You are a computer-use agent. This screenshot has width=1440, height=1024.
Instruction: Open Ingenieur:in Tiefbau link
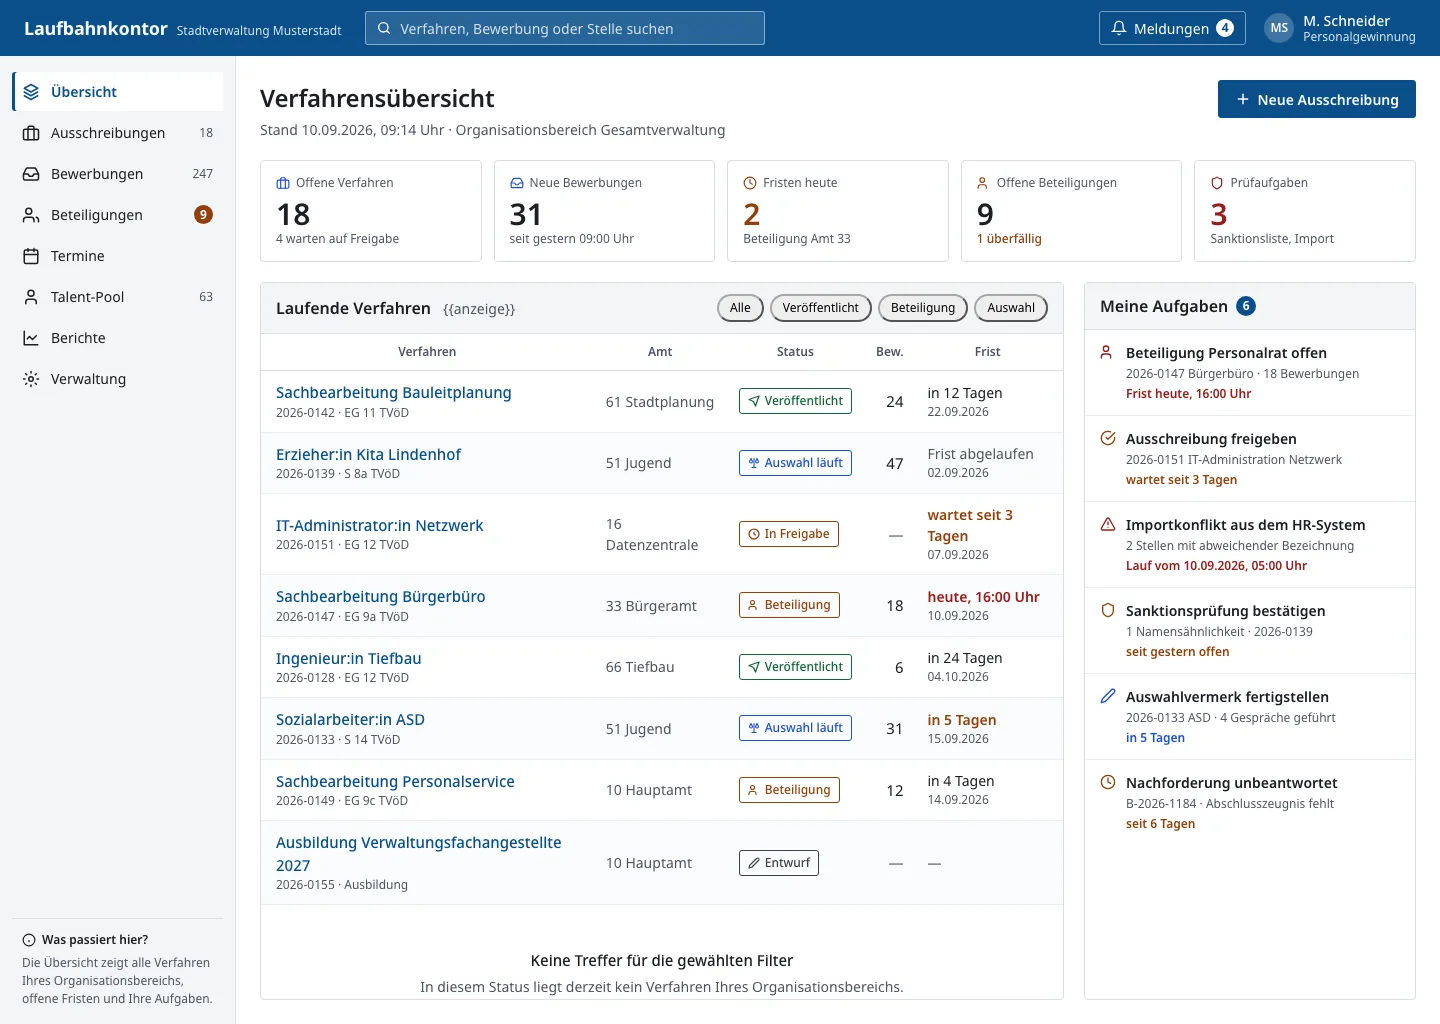348,659
